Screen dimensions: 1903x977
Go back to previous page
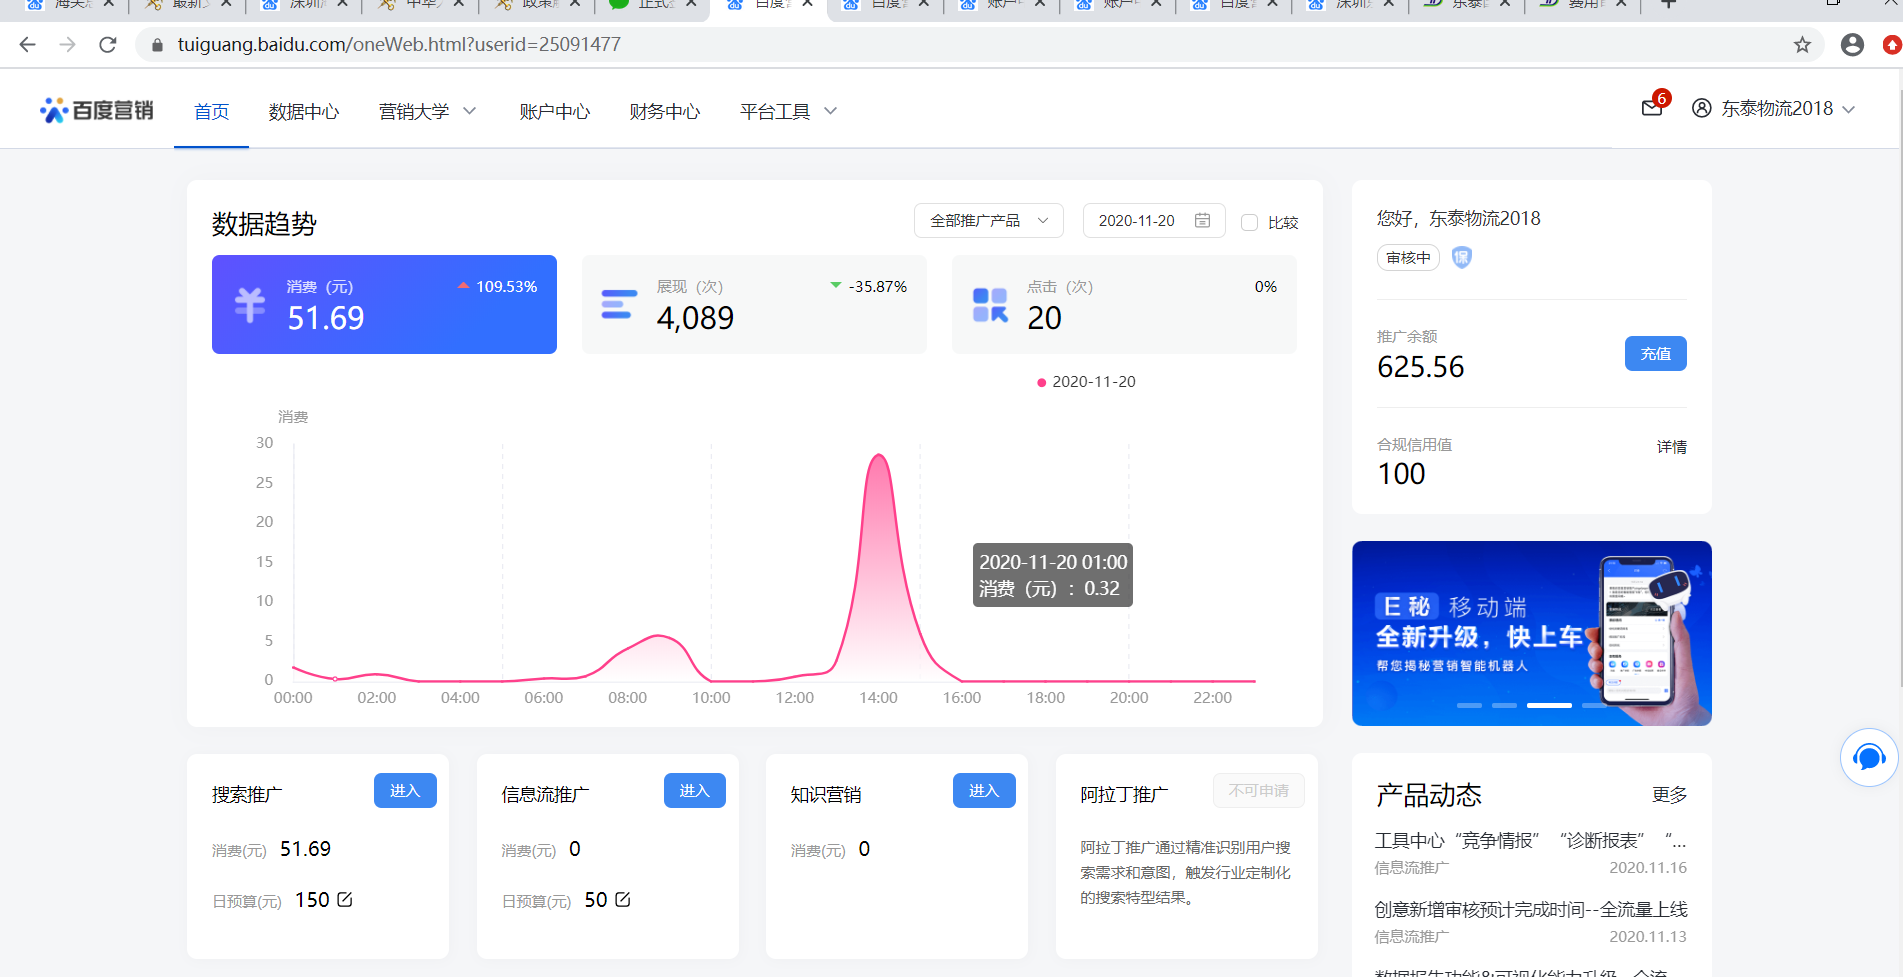[x=27, y=44]
